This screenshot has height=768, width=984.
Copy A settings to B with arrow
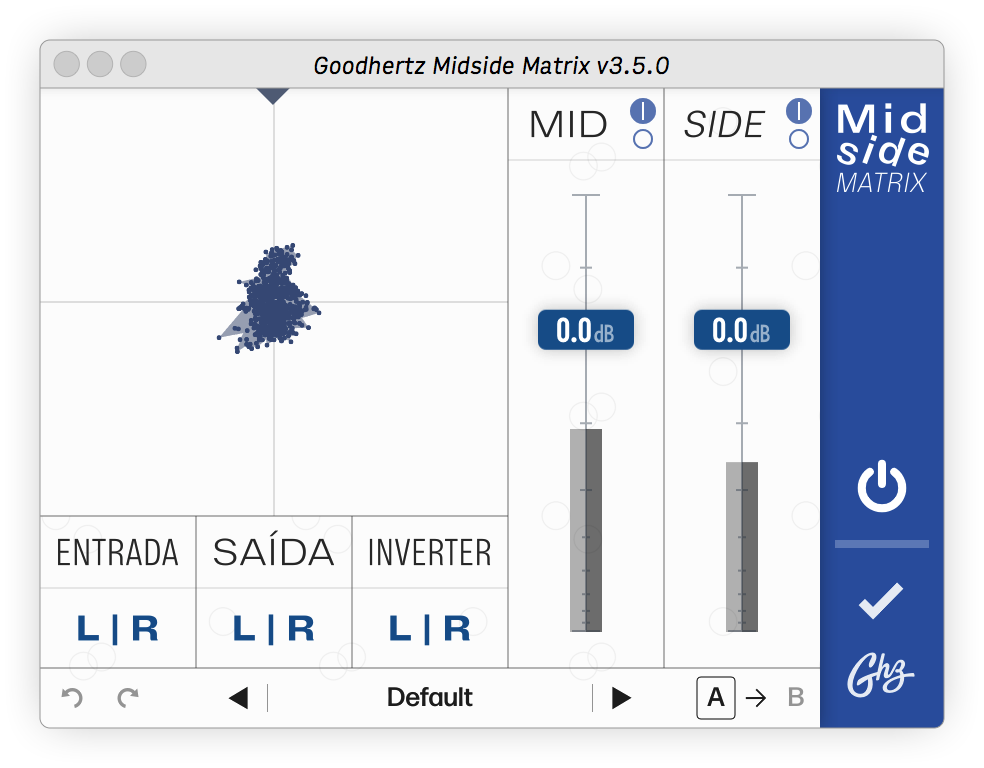click(756, 698)
